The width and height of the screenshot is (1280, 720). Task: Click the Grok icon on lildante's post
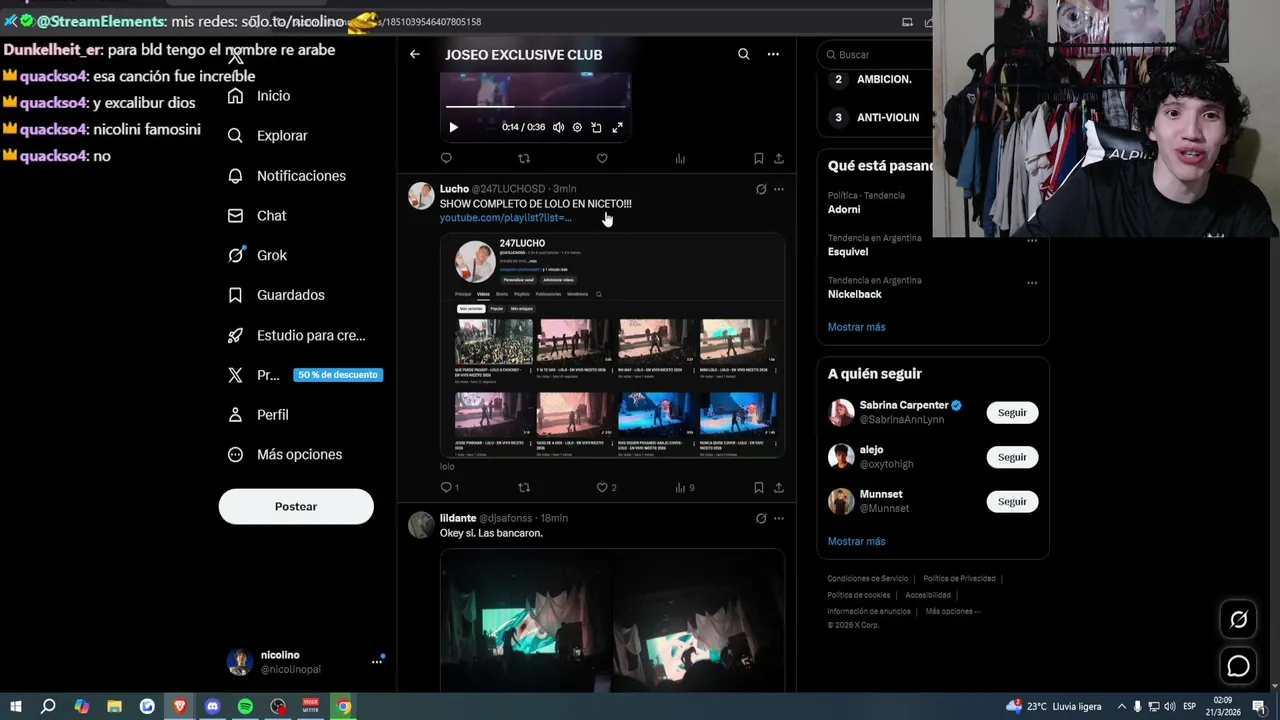click(761, 518)
